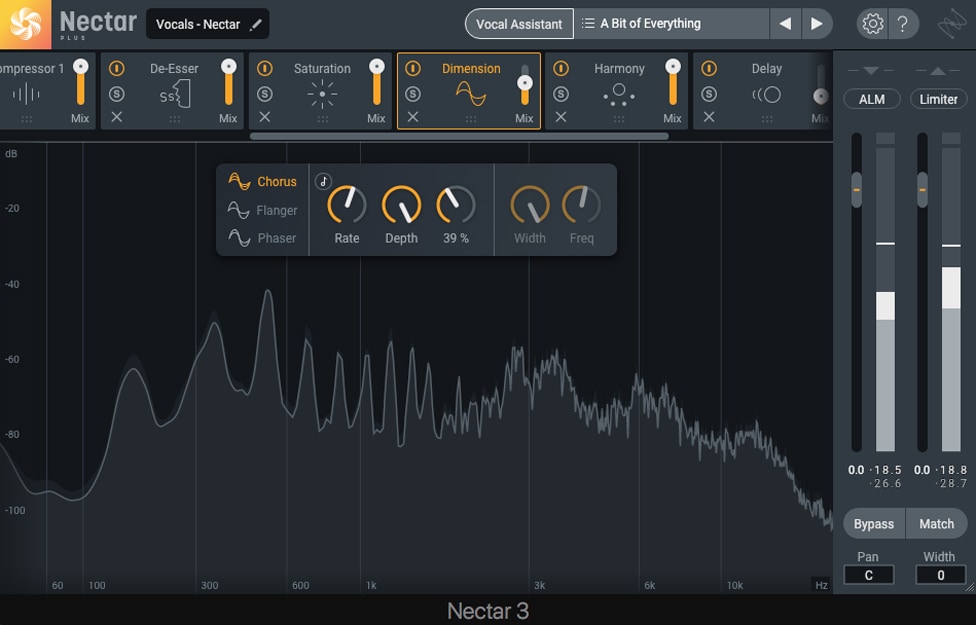The image size is (976, 625).
Task: Click the window resize grip corner
Action: click(x=970, y=587)
